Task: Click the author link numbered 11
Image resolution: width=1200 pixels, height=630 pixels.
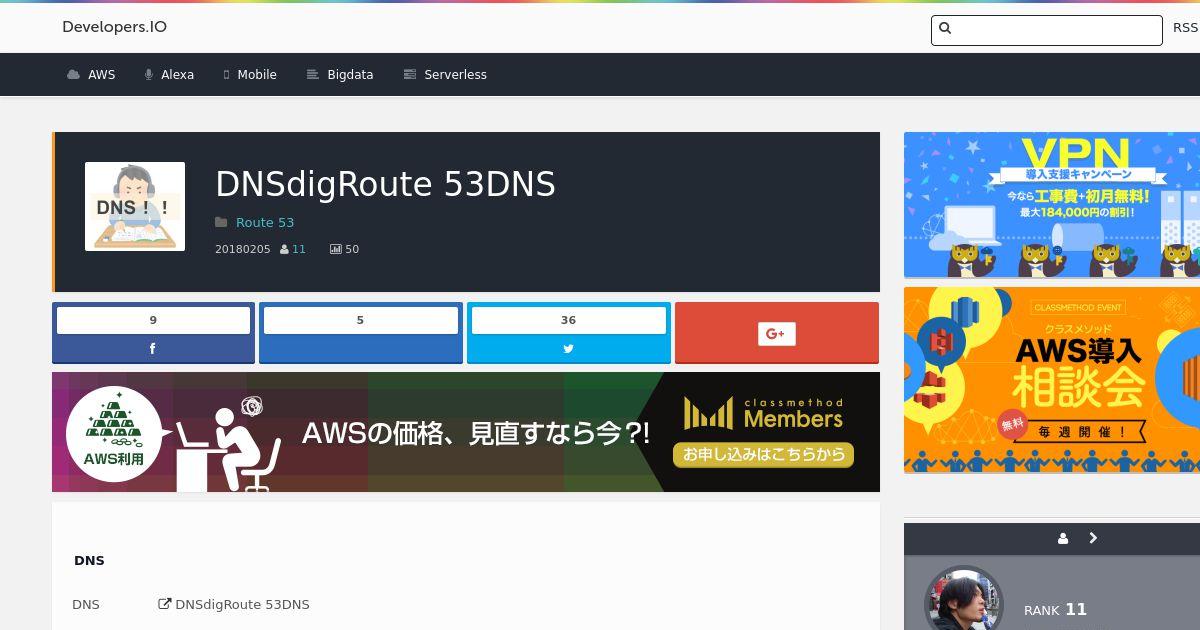Action: coord(299,249)
